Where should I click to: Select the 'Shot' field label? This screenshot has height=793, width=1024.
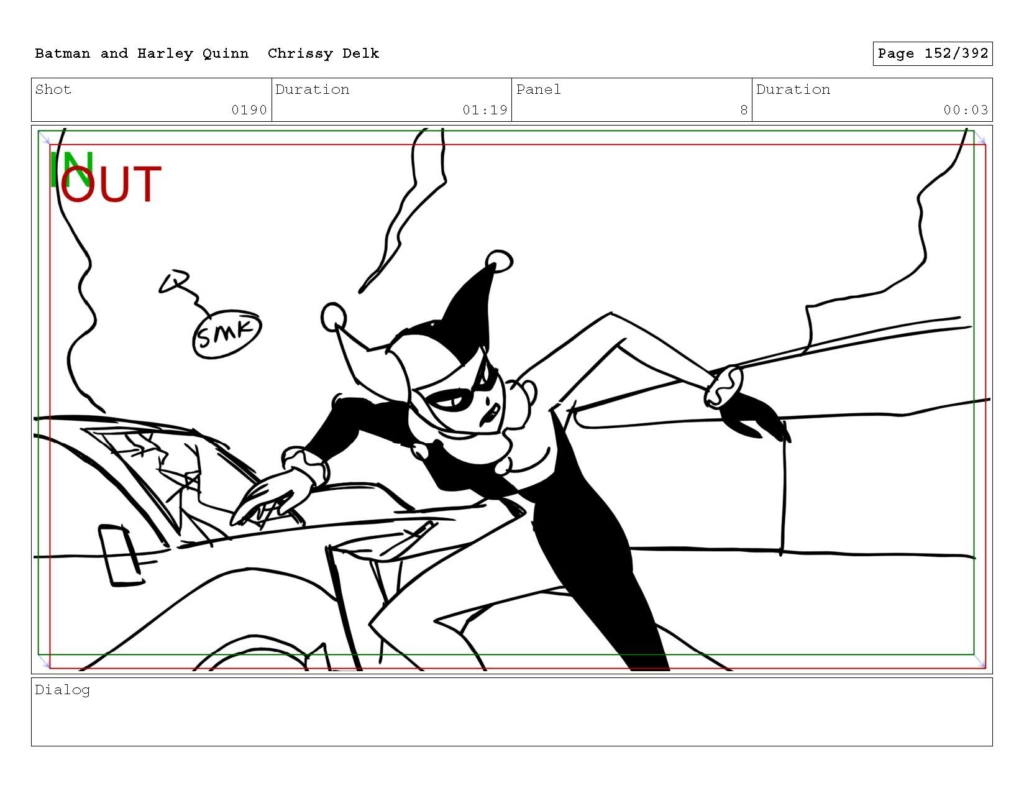click(x=53, y=89)
